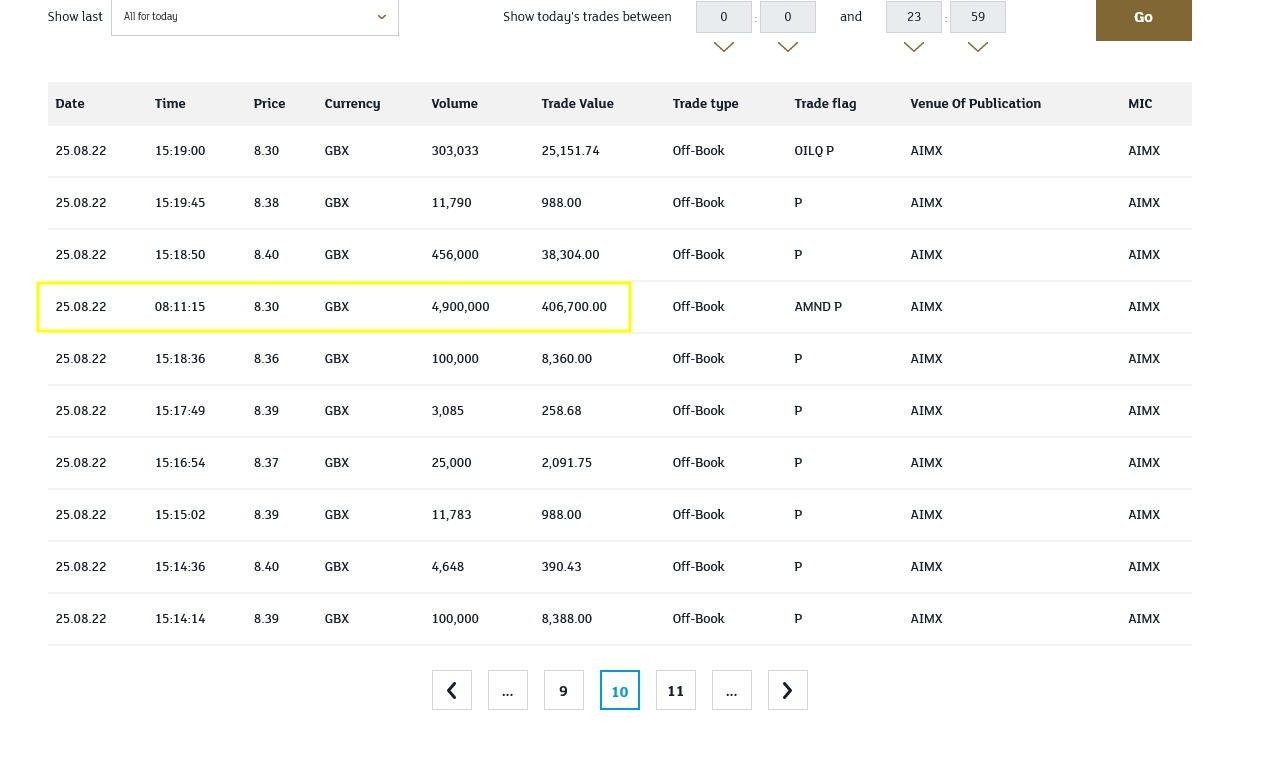Click chevron below end minute 59 field
1271x760 pixels.
click(977, 47)
